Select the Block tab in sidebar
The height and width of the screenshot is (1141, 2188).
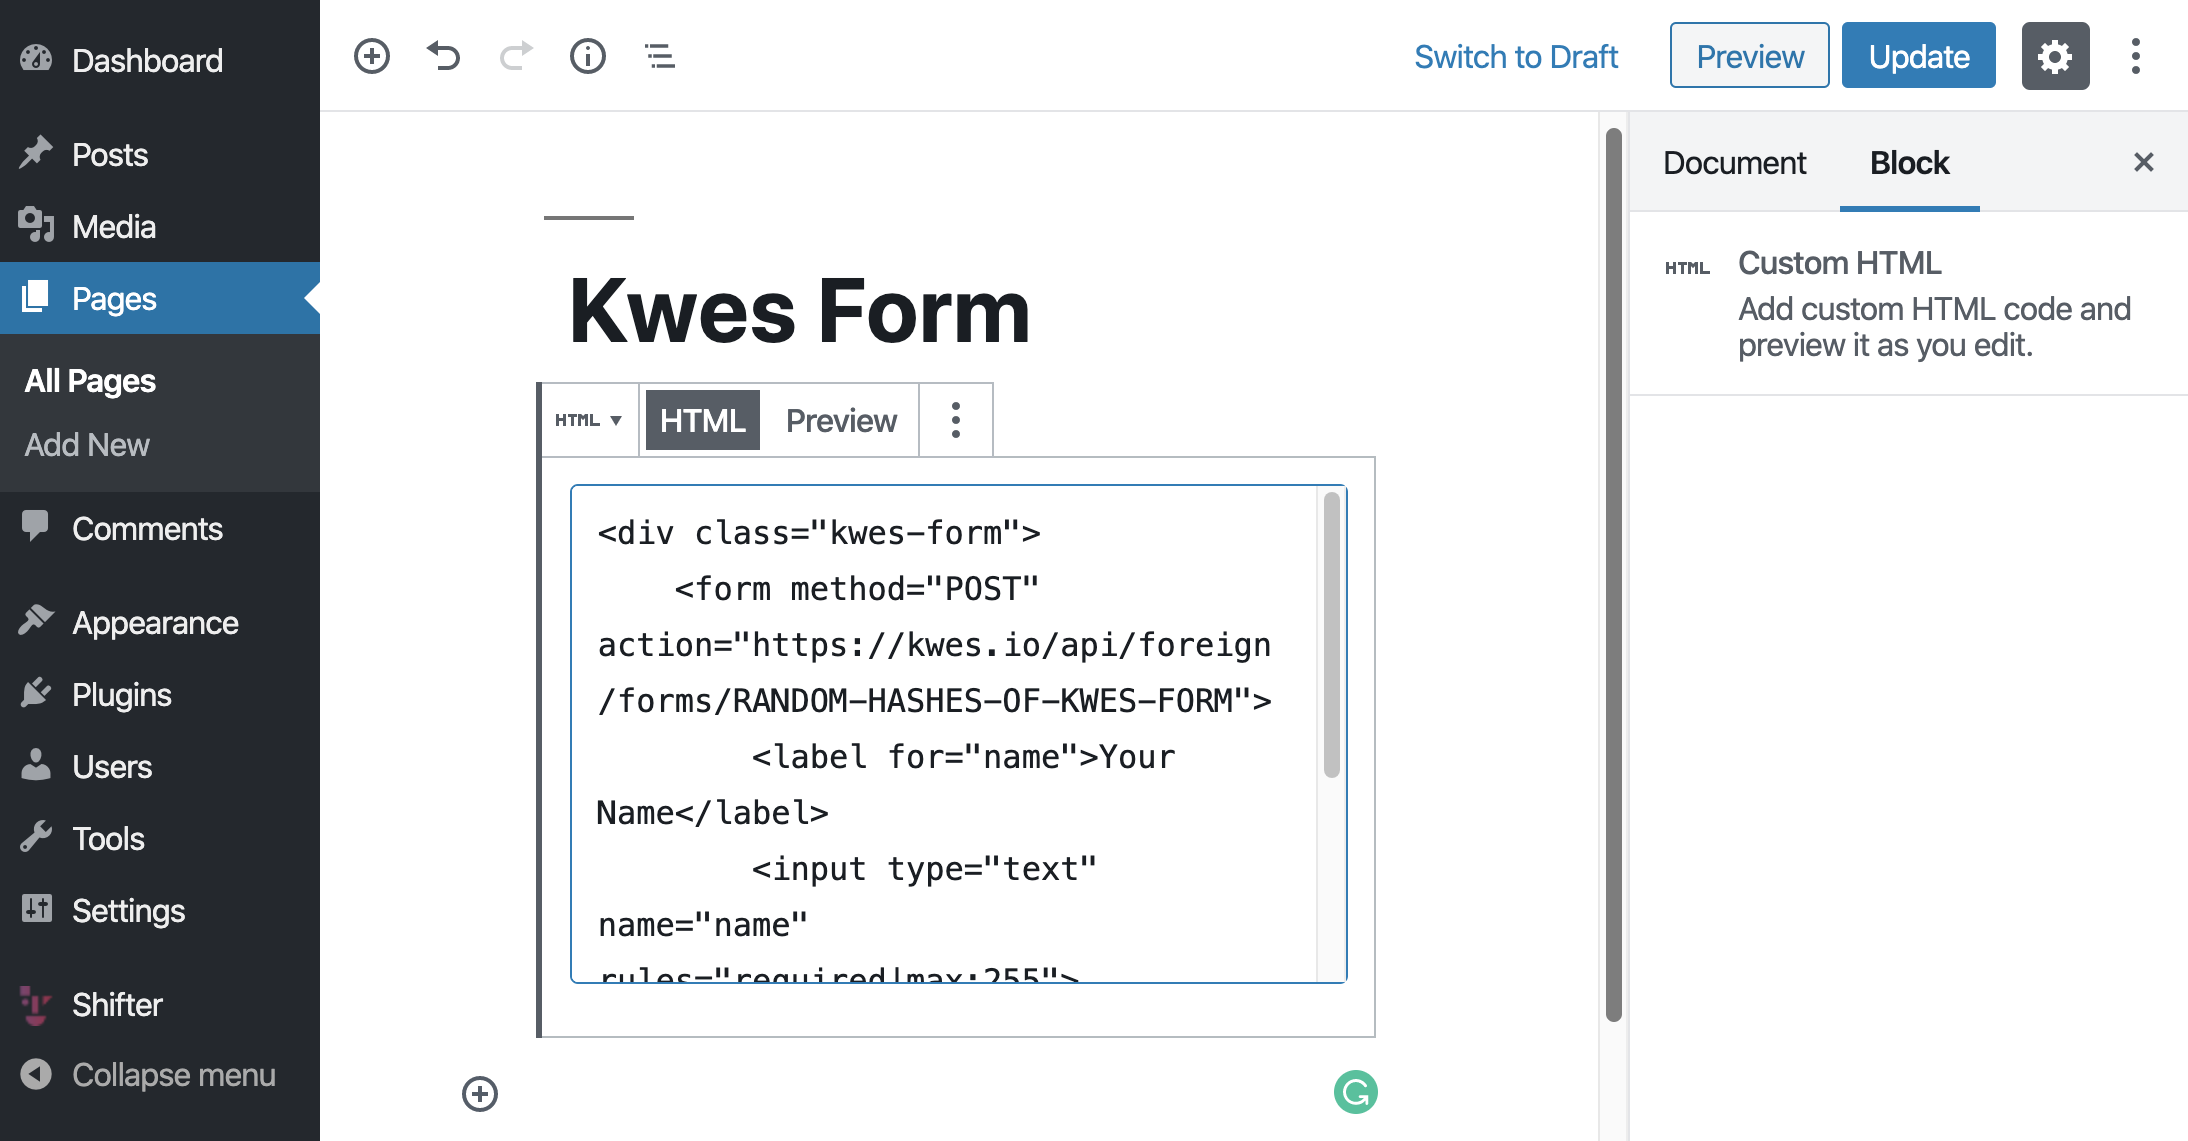(1909, 162)
